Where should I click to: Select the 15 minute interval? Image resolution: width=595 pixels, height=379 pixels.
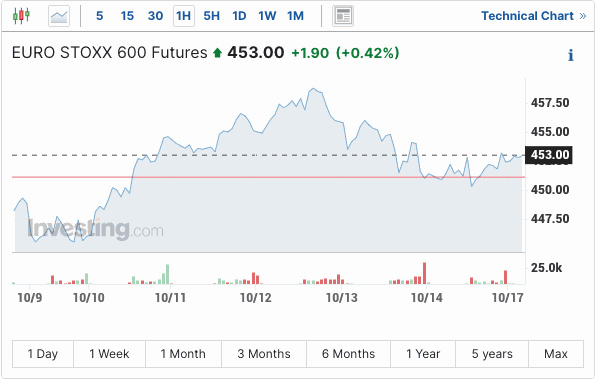click(x=127, y=16)
